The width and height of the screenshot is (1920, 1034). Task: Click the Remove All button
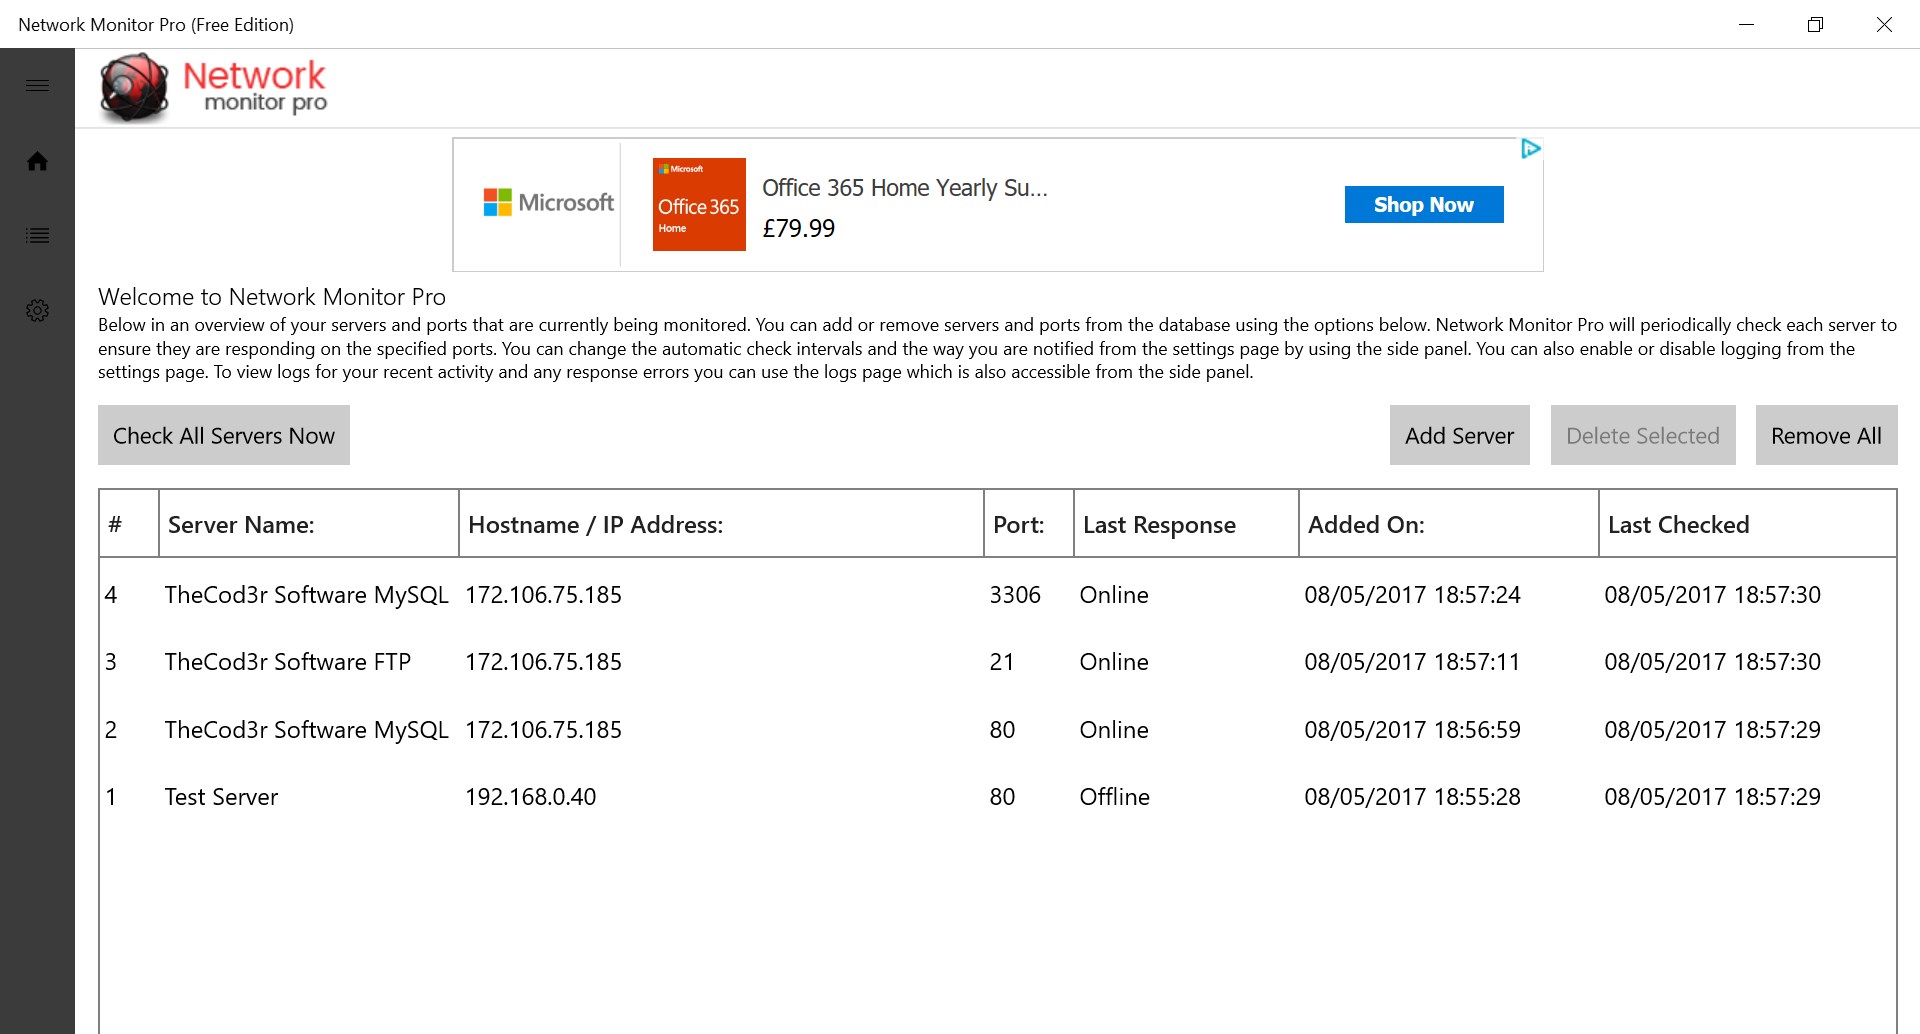[x=1826, y=435]
